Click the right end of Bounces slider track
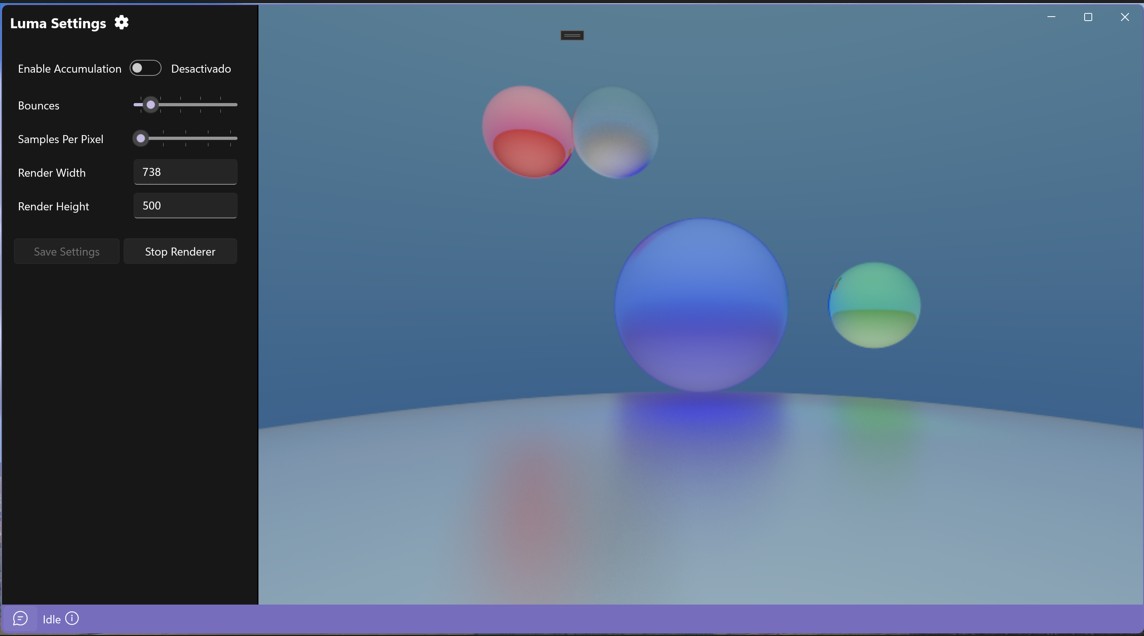Viewport: 1144px width, 636px height. pos(234,105)
